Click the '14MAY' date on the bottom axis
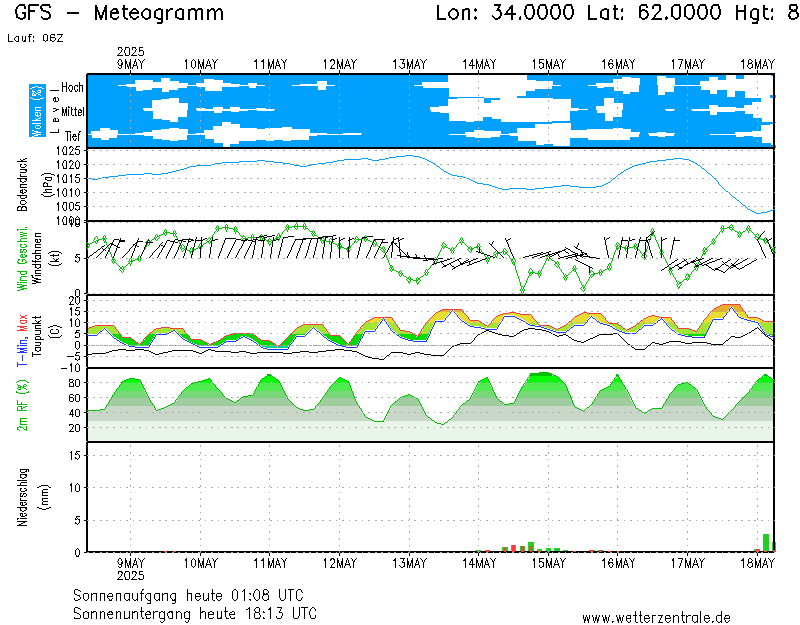 (479, 563)
